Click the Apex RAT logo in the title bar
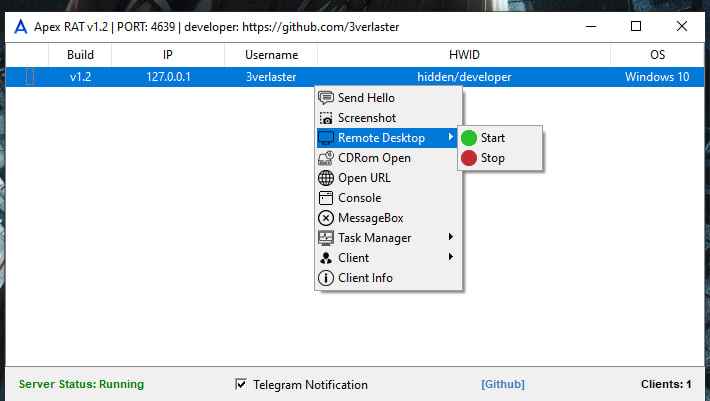 tap(20, 27)
